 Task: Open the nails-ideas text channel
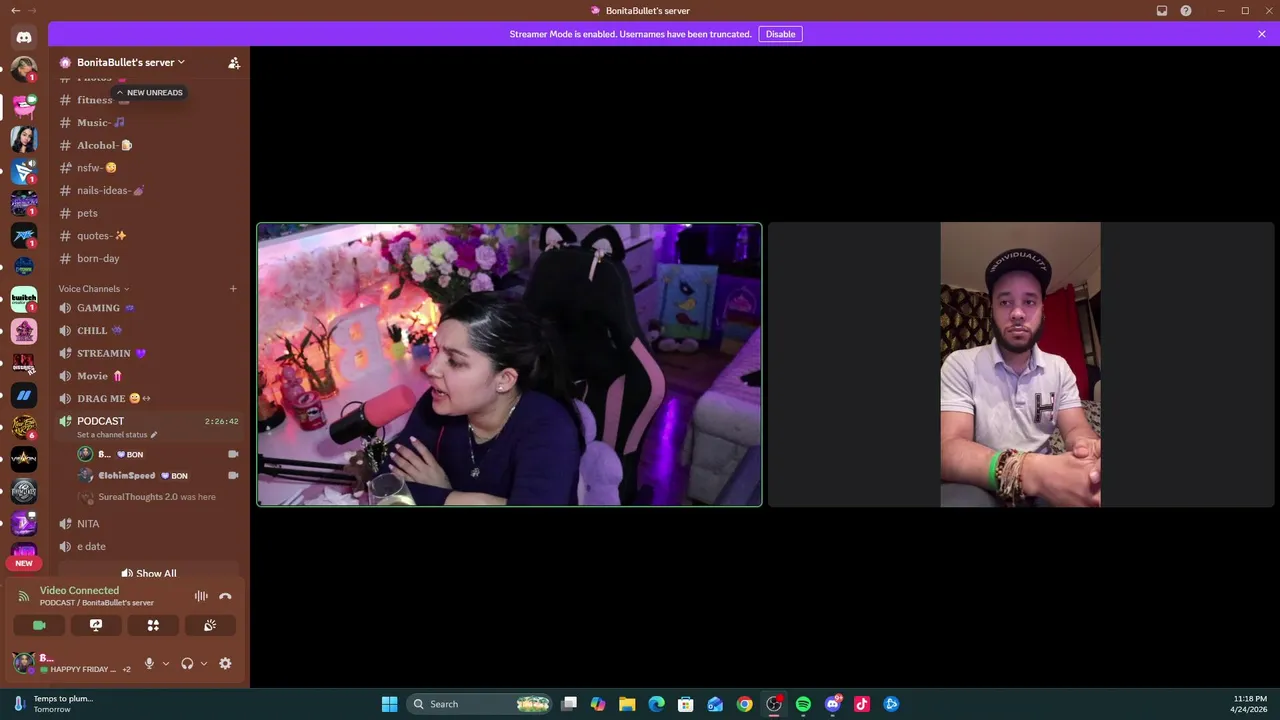[x=150, y=190]
